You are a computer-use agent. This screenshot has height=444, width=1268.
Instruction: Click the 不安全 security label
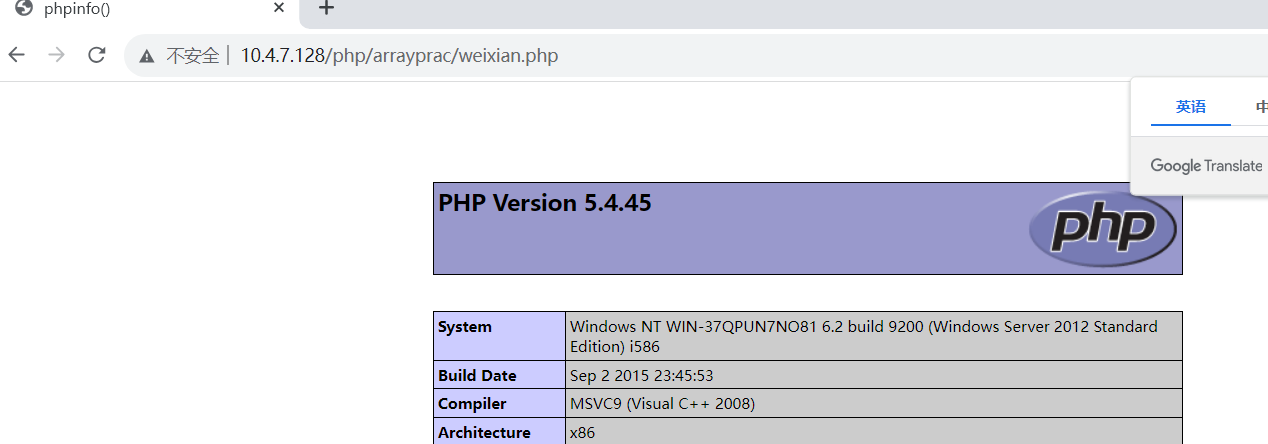[192, 56]
